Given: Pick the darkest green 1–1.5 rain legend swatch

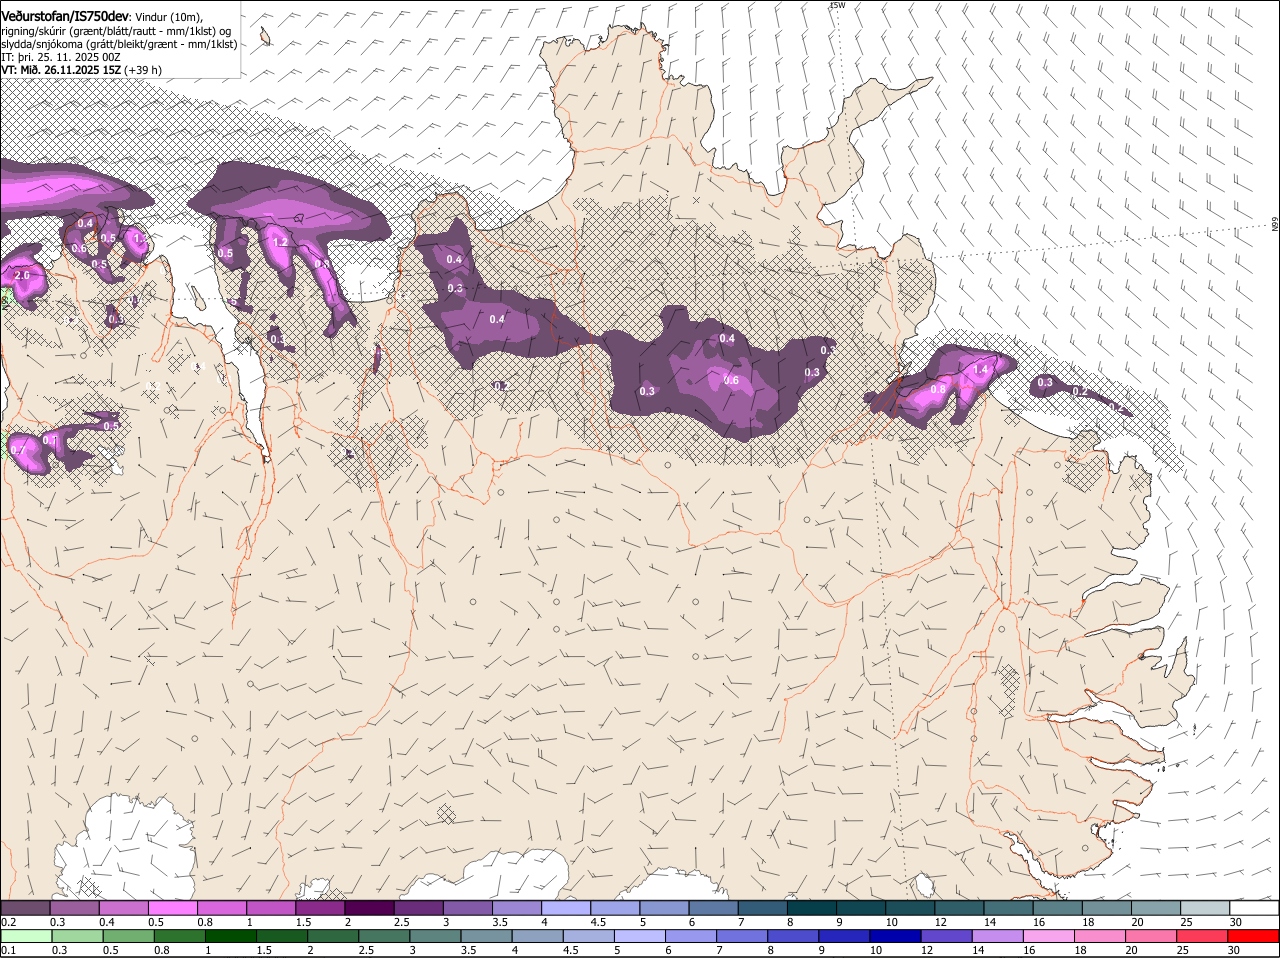Looking at the screenshot, I should tap(230, 936).
